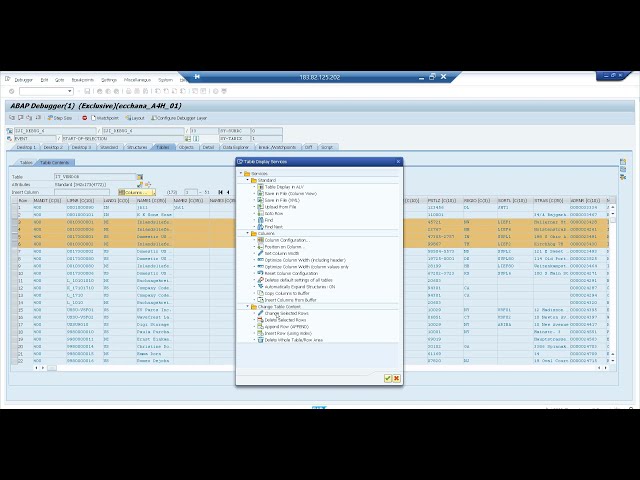Switch to the Structures tab
This screenshot has width=640, height=480.
click(x=137, y=147)
